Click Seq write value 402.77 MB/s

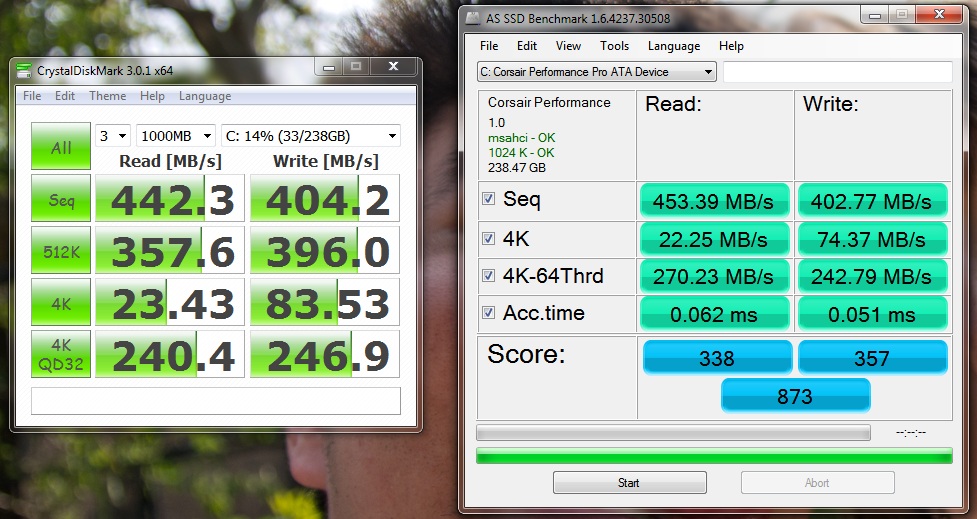pyautogui.click(x=872, y=201)
